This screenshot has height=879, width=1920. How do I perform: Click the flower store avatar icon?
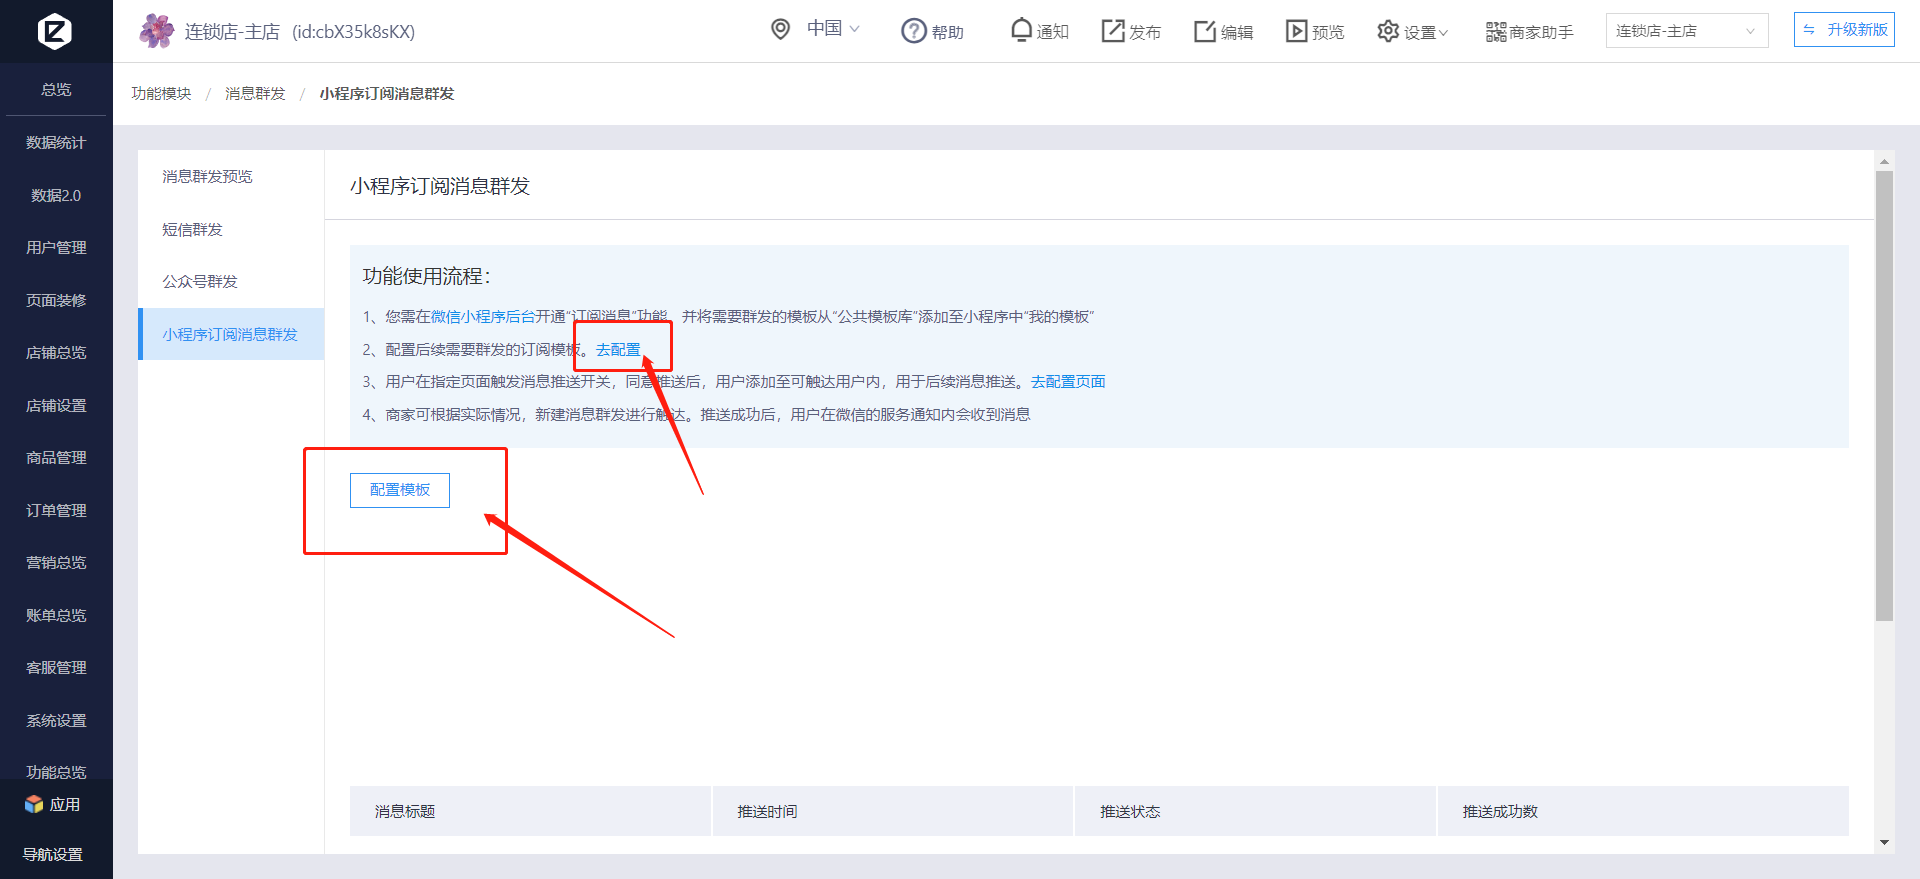(156, 31)
